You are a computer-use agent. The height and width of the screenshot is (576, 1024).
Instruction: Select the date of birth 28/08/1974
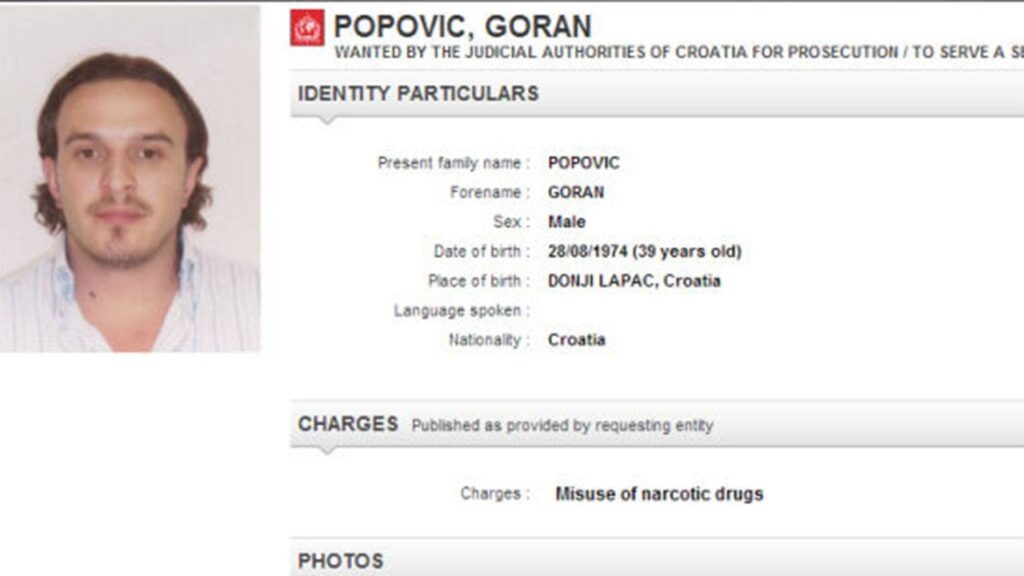click(644, 251)
